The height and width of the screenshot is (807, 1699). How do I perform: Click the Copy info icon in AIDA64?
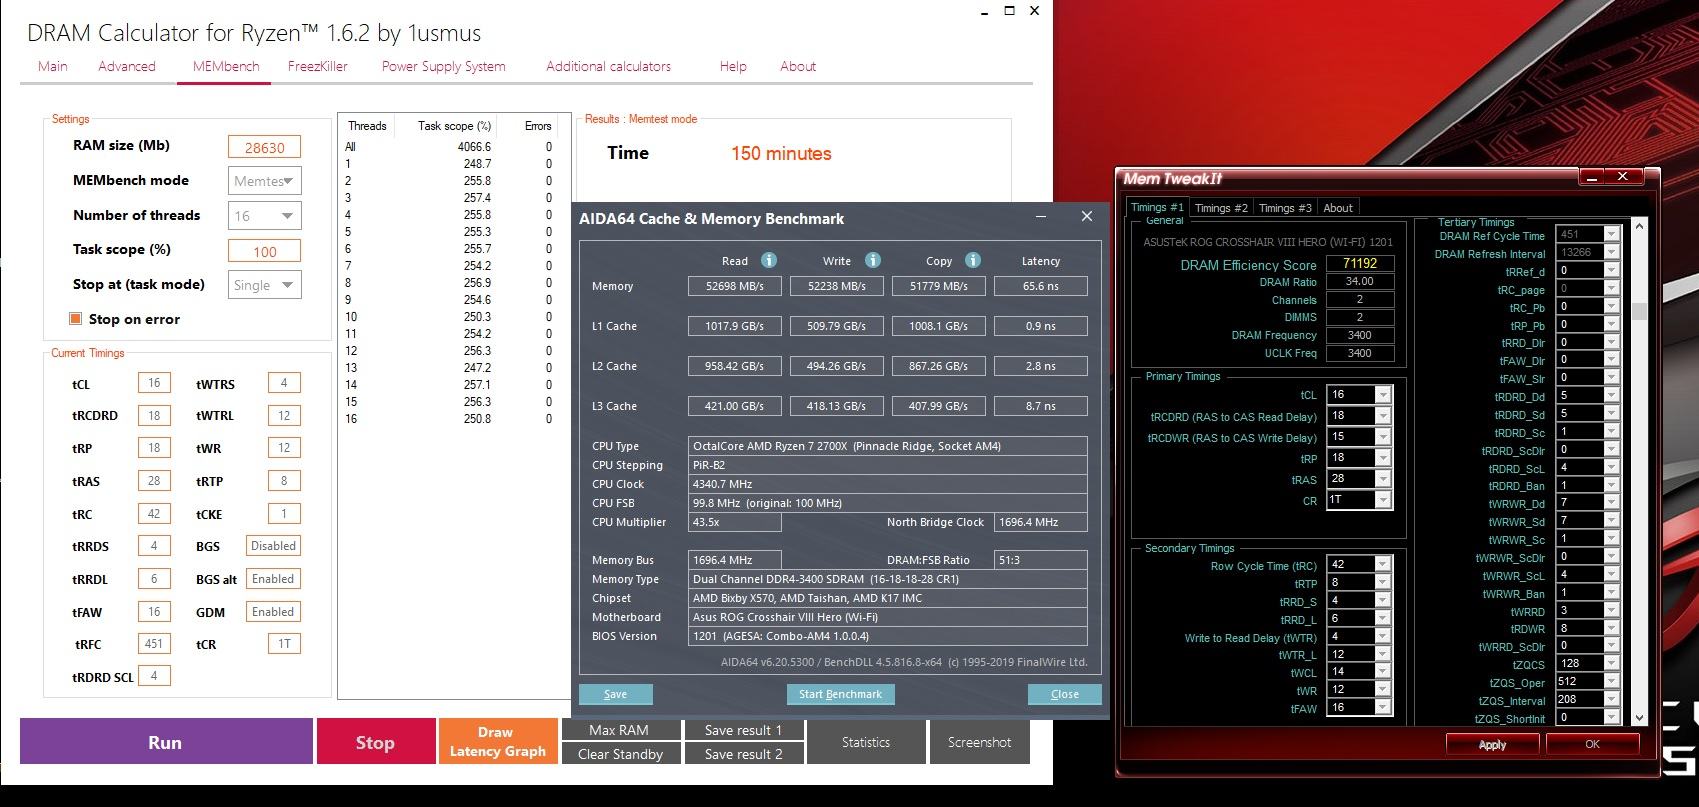click(x=973, y=260)
